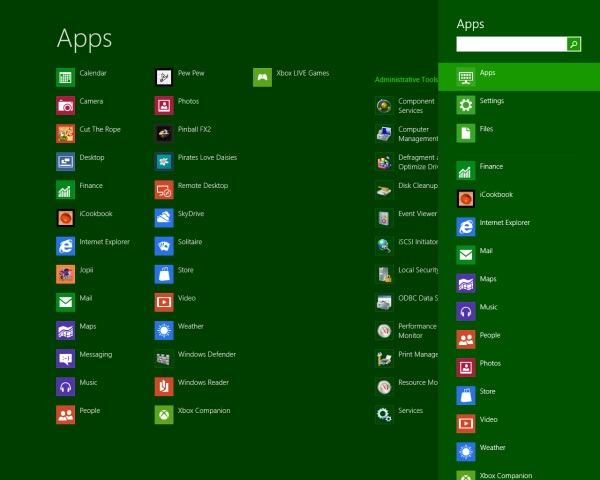Search within People in side pane
600x480 pixels.
tap(519, 340)
